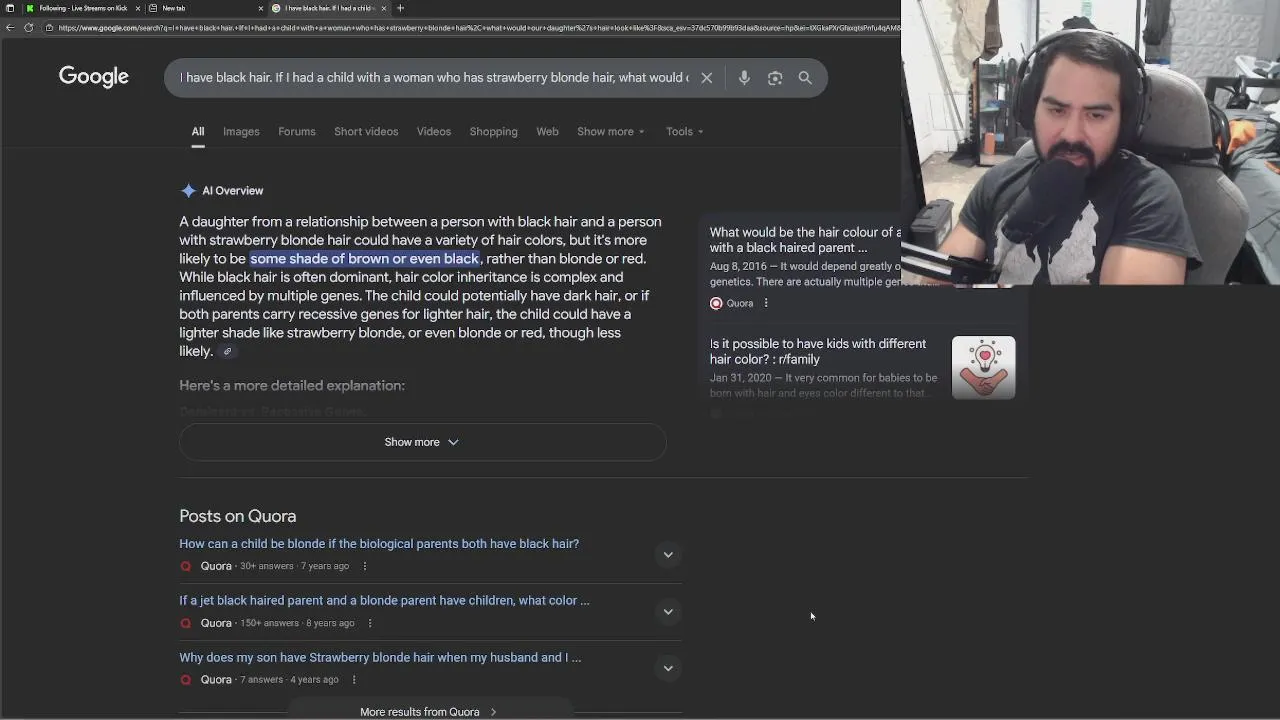
Task: Open the Tools dropdown
Action: [685, 132]
